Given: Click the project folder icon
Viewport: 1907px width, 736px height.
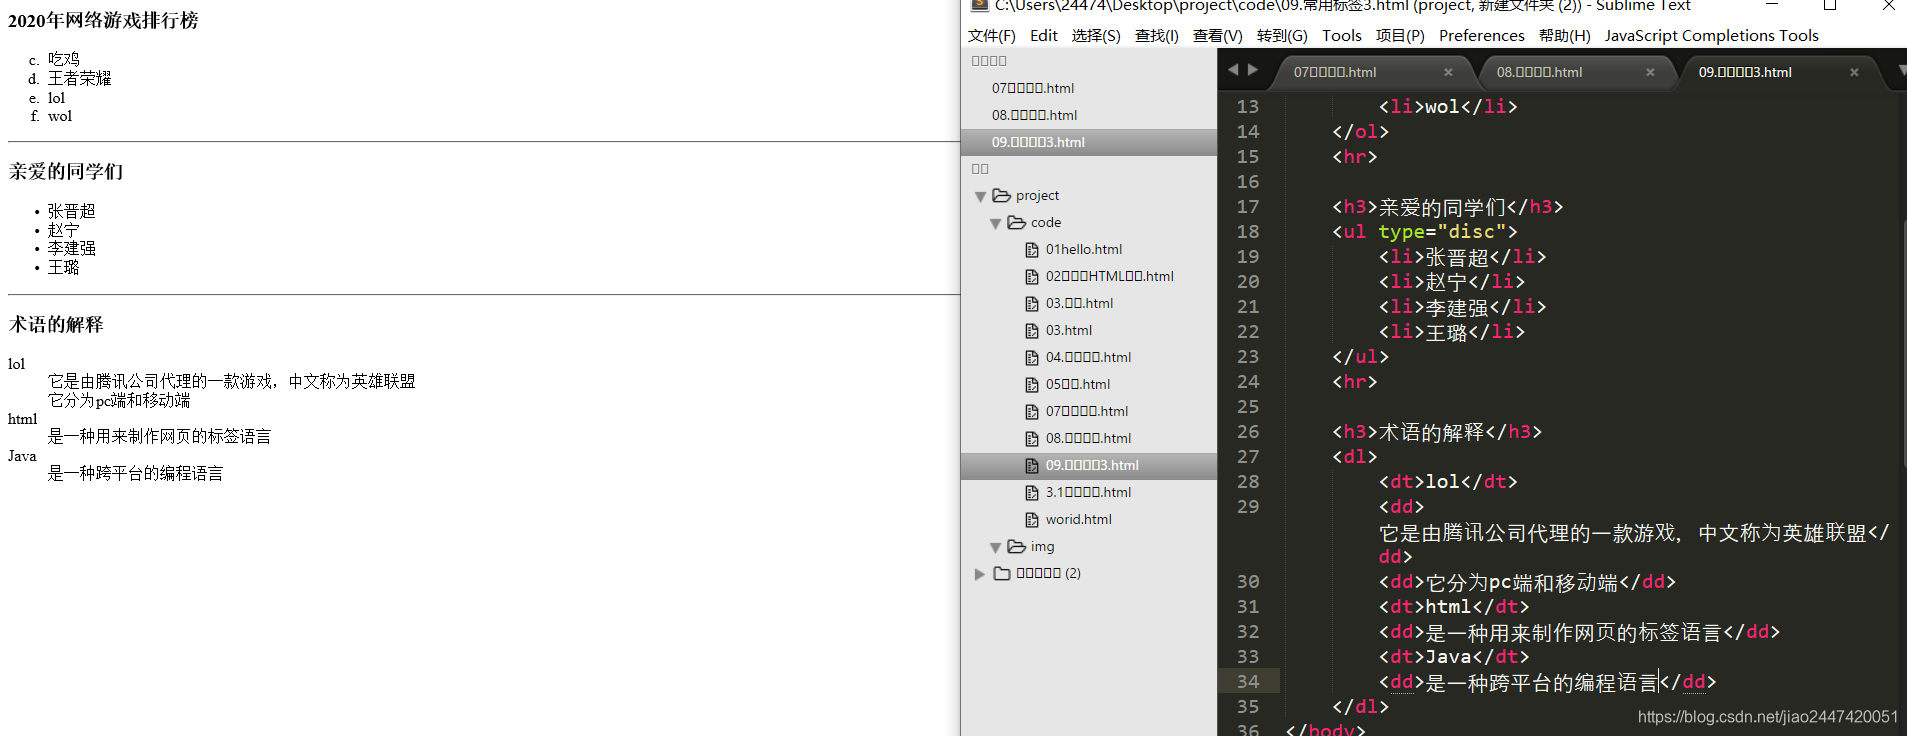Looking at the screenshot, I should [x=1001, y=195].
